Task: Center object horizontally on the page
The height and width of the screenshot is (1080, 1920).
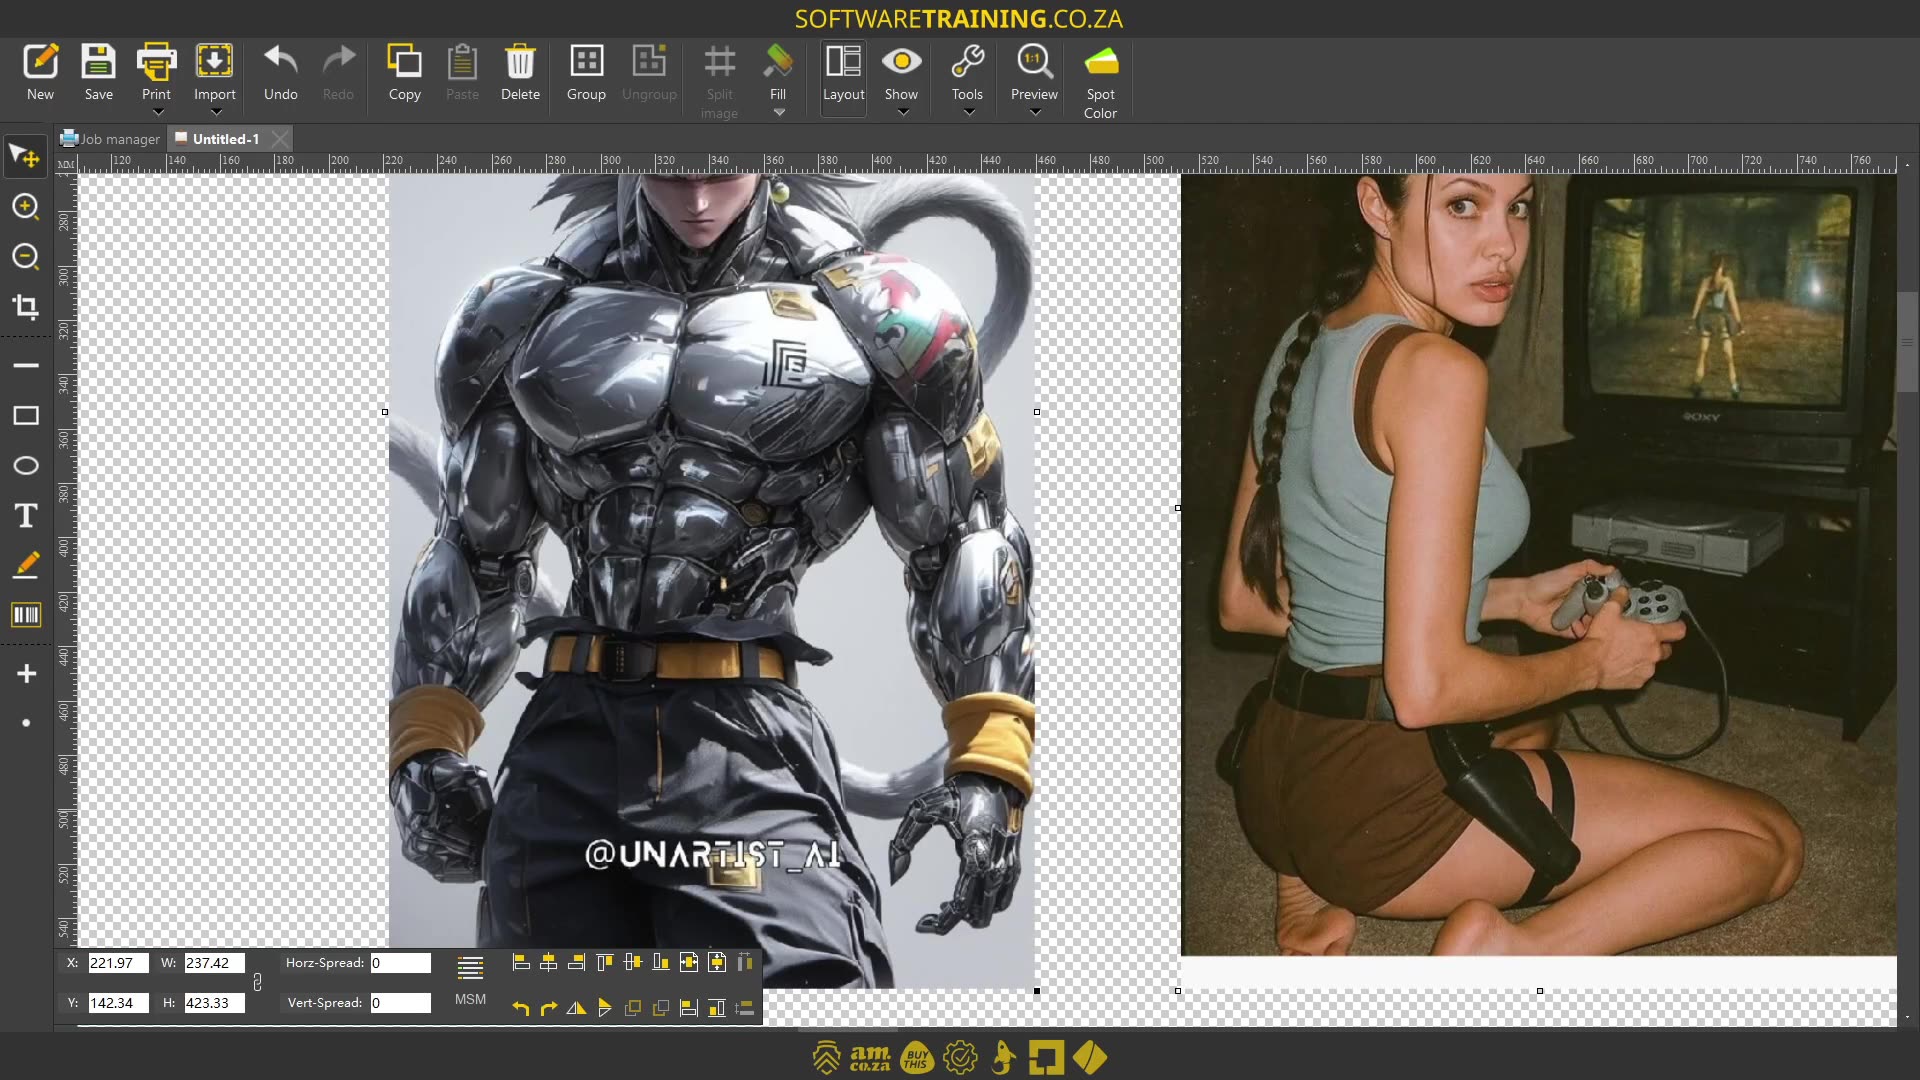Action: click(x=688, y=962)
